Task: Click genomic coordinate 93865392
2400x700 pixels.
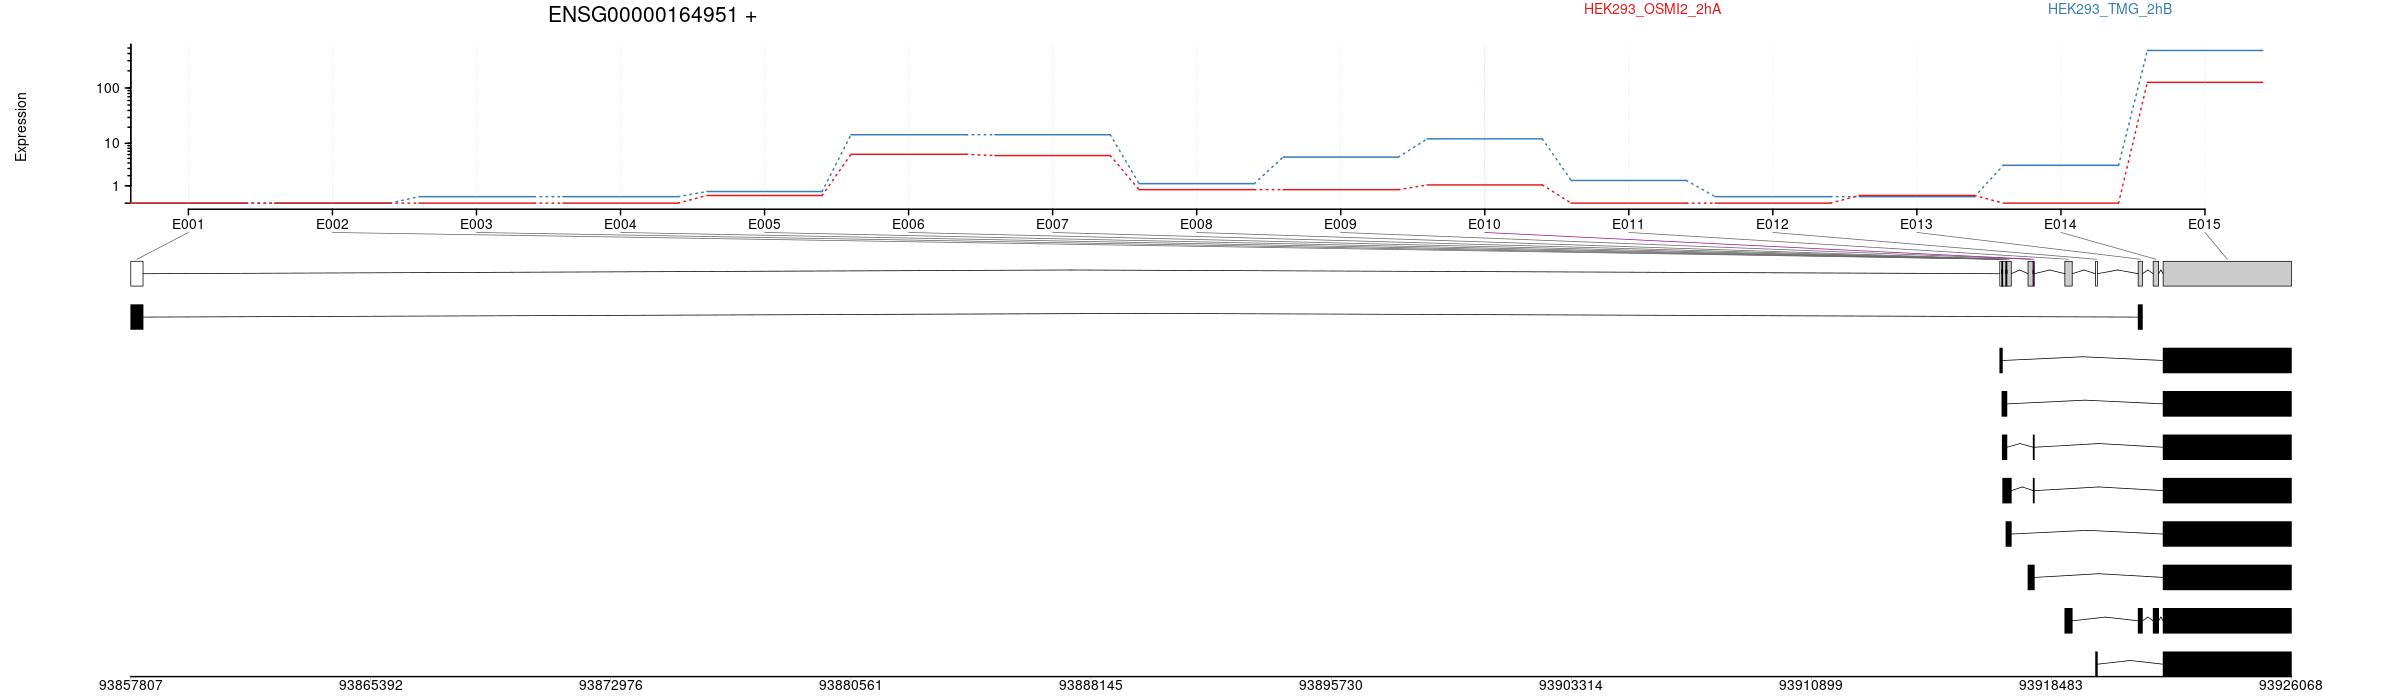Action: click(x=371, y=686)
